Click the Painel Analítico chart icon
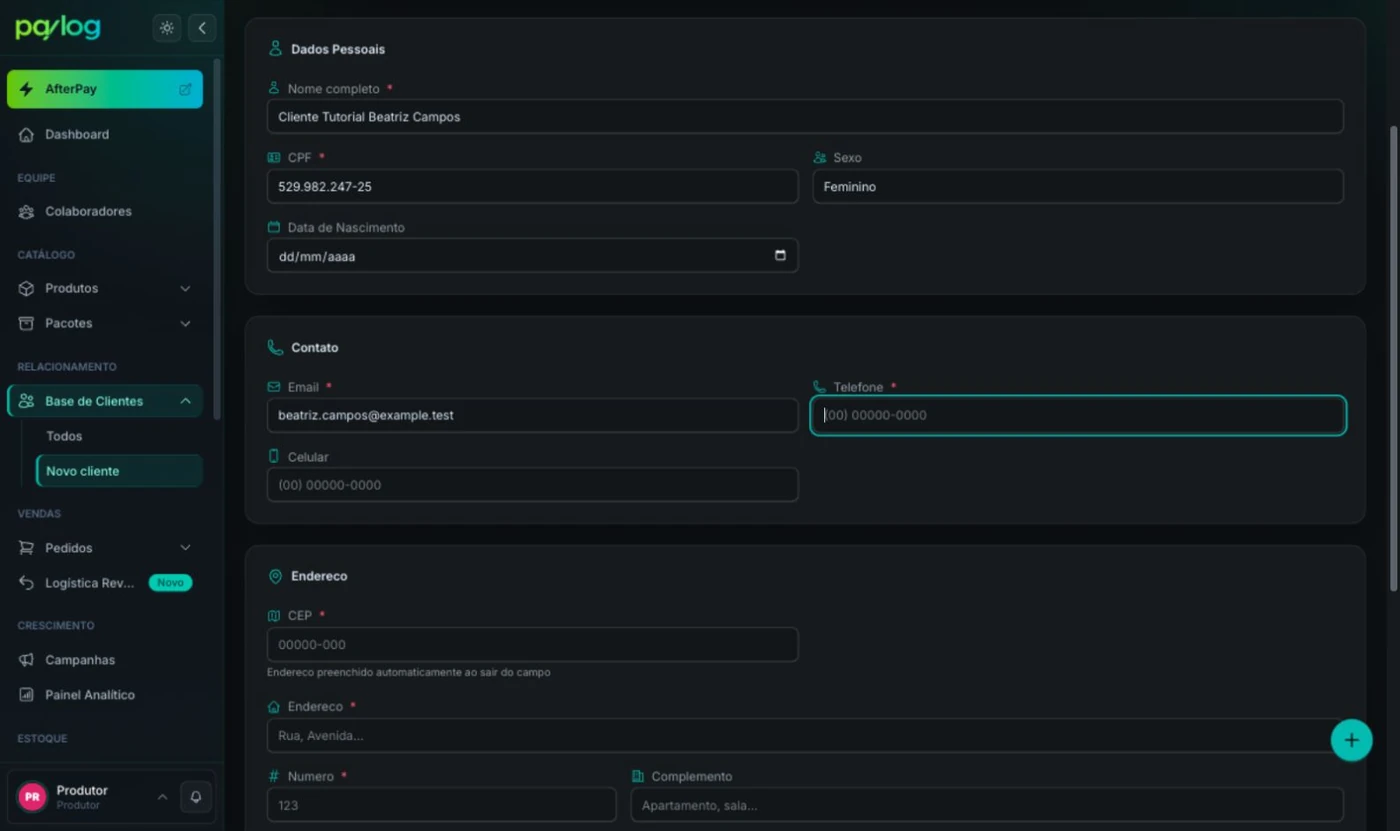The width and height of the screenshot is (1400, 831). [x=27, y=695]
